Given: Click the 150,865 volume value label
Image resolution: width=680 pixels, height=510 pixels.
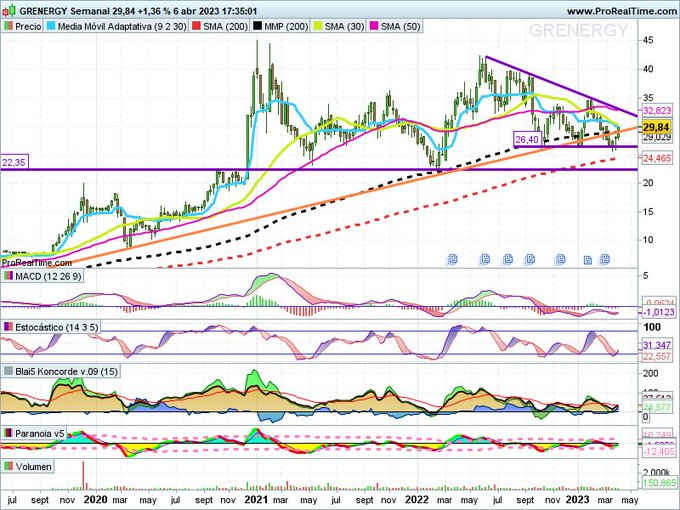Looking at the screenshot, I should 658,483.
